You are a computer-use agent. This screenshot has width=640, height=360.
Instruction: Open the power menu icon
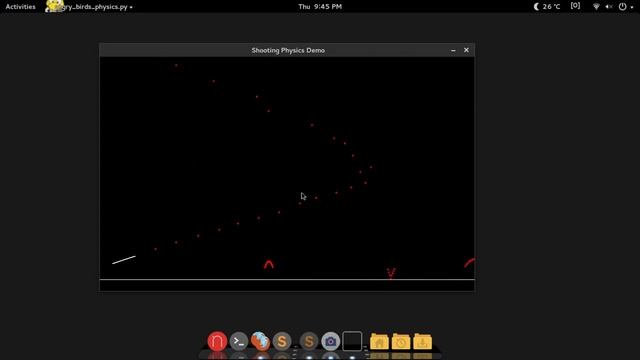point(622,7)
